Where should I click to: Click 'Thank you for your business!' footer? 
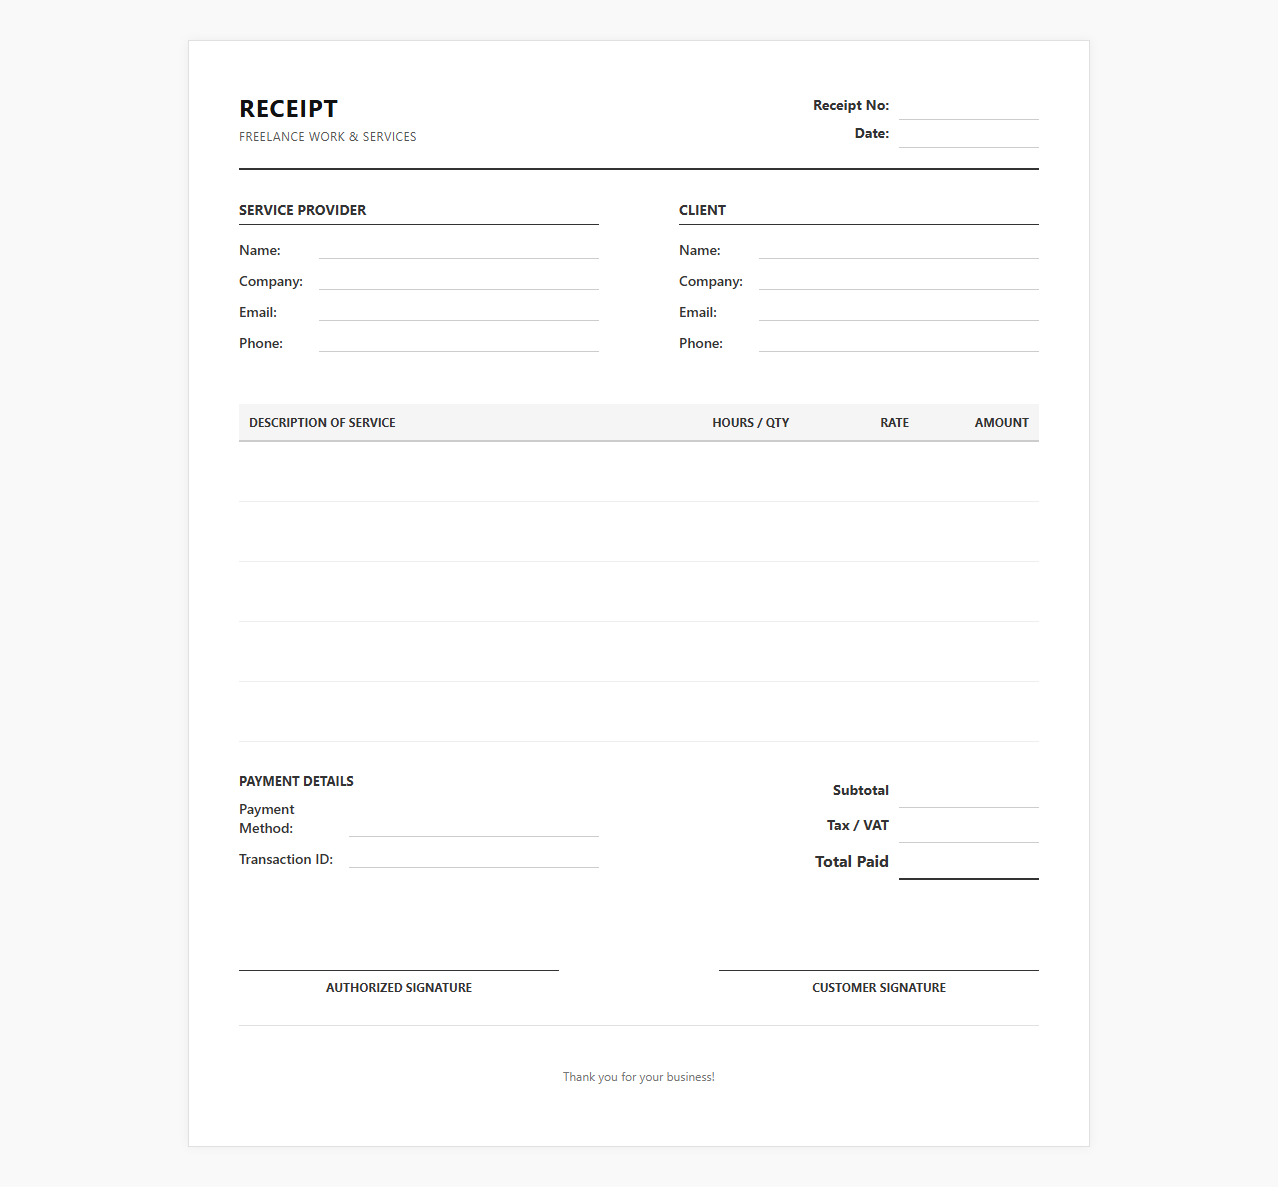tap(639, 1077)
